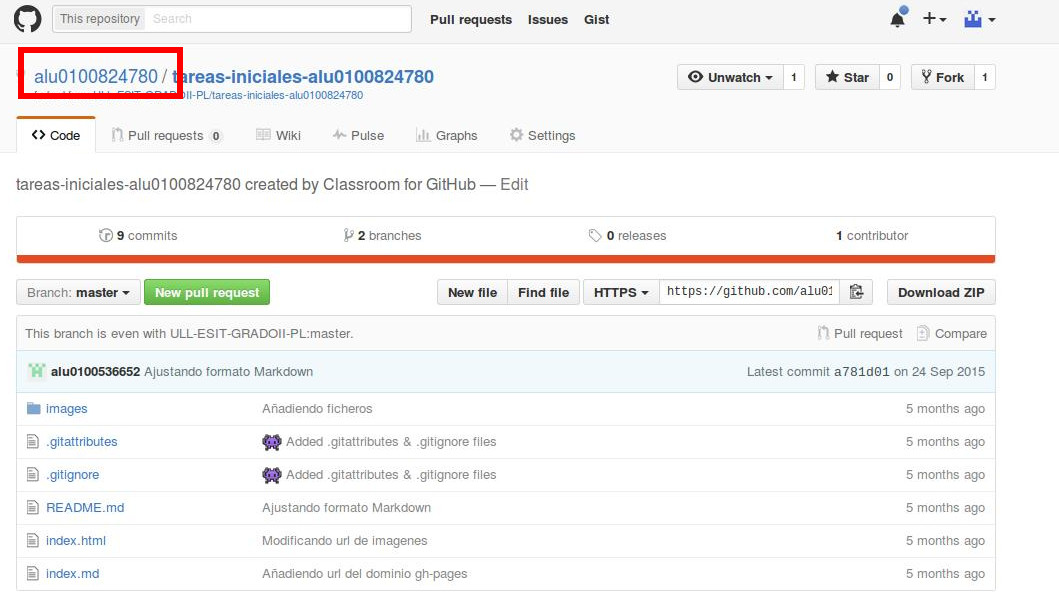Open .gitattributes row commit message link
1059x592 pixels.
(391, 441)
